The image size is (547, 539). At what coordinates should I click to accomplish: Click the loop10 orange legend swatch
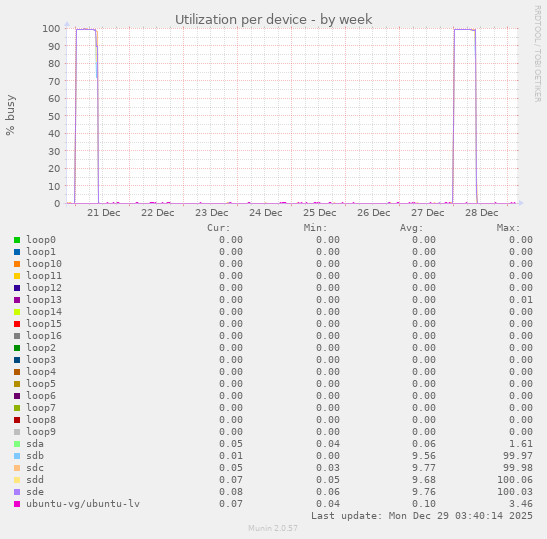pyautogui.click(x=17, y=264)
